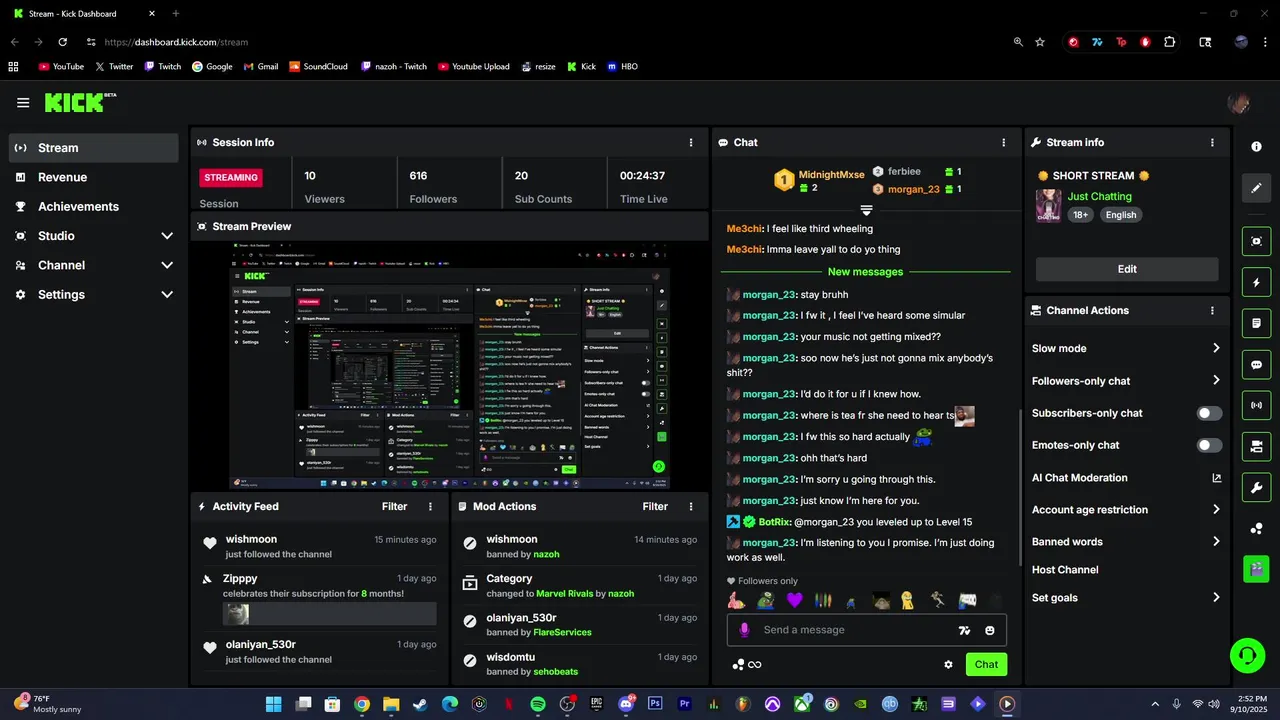Open the emoji picker in chat input
This screenshot has height=720, width=1280.
tap(990, 630)
